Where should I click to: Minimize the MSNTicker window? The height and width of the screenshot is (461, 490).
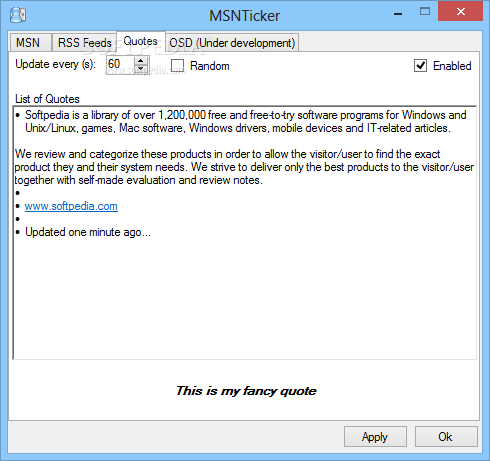(398, 13)
